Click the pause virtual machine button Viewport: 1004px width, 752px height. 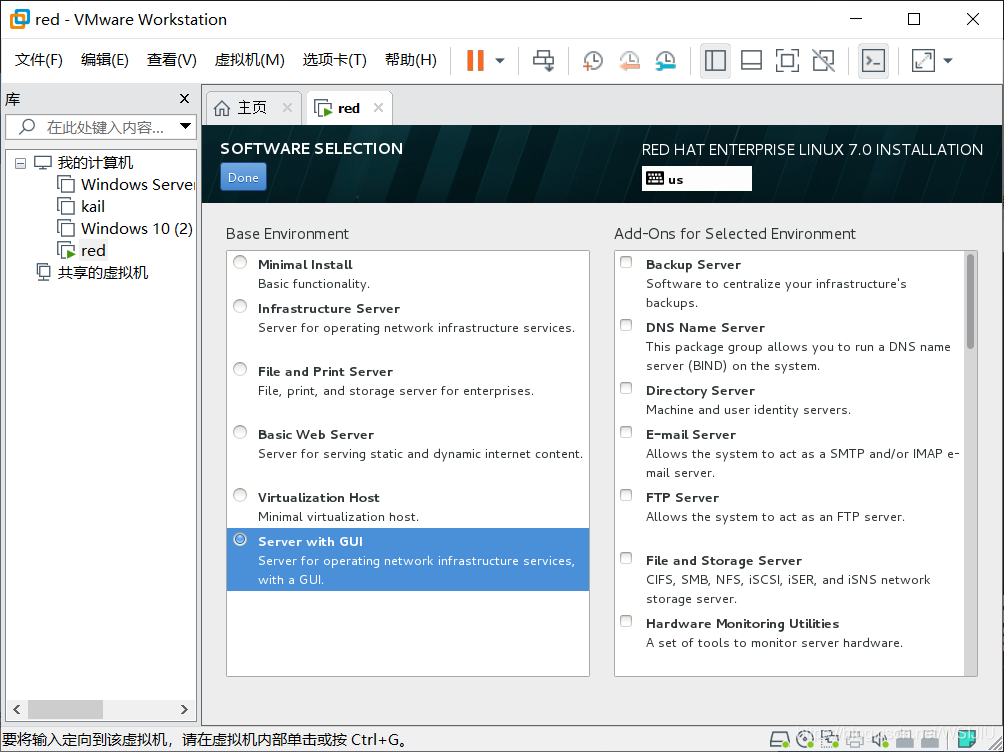475,60
